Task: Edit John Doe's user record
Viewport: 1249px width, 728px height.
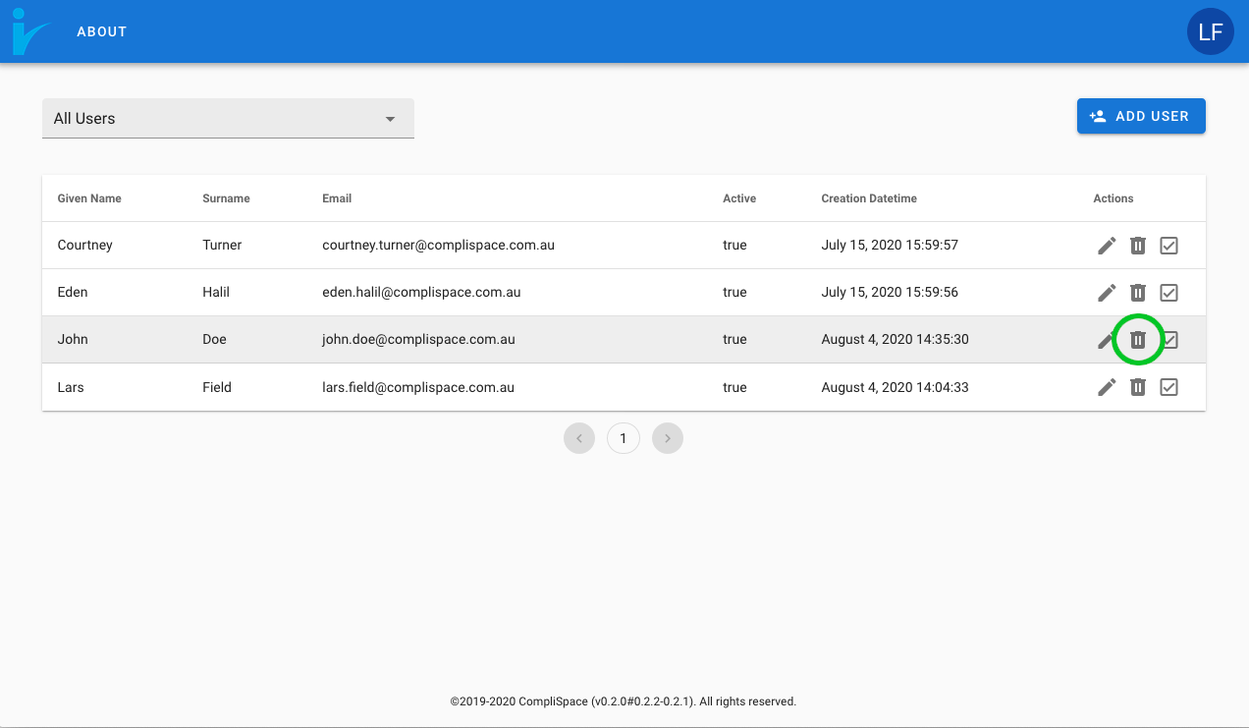Action: (1106, 340)
